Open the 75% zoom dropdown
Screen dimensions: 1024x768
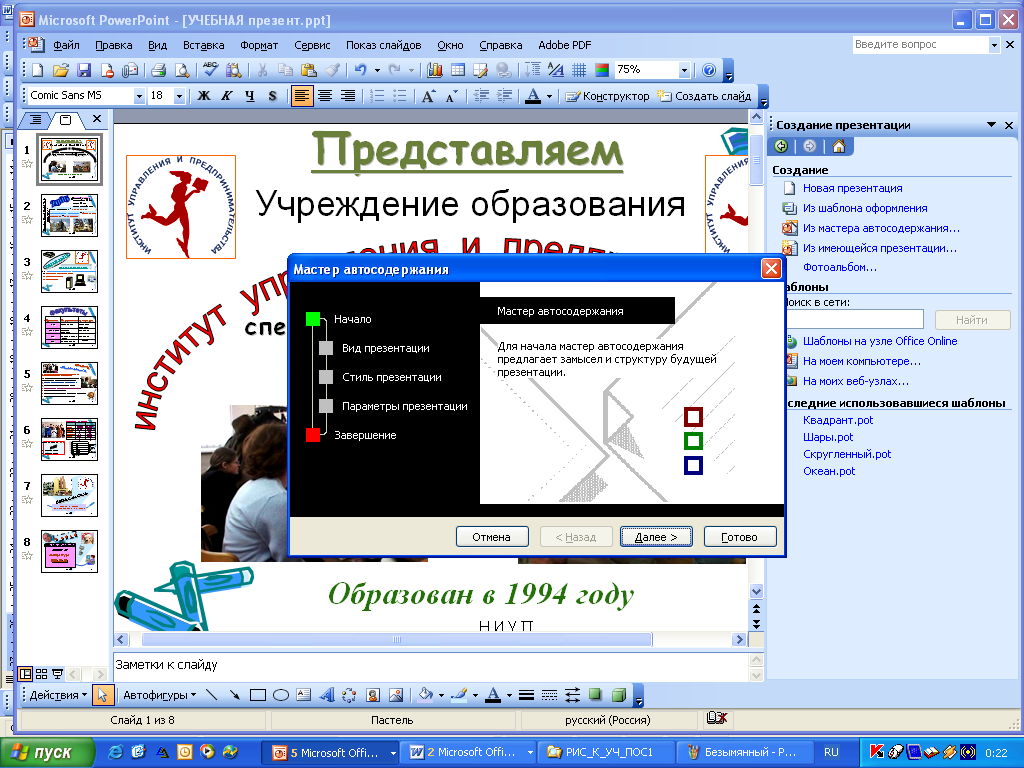click(684, 70)
